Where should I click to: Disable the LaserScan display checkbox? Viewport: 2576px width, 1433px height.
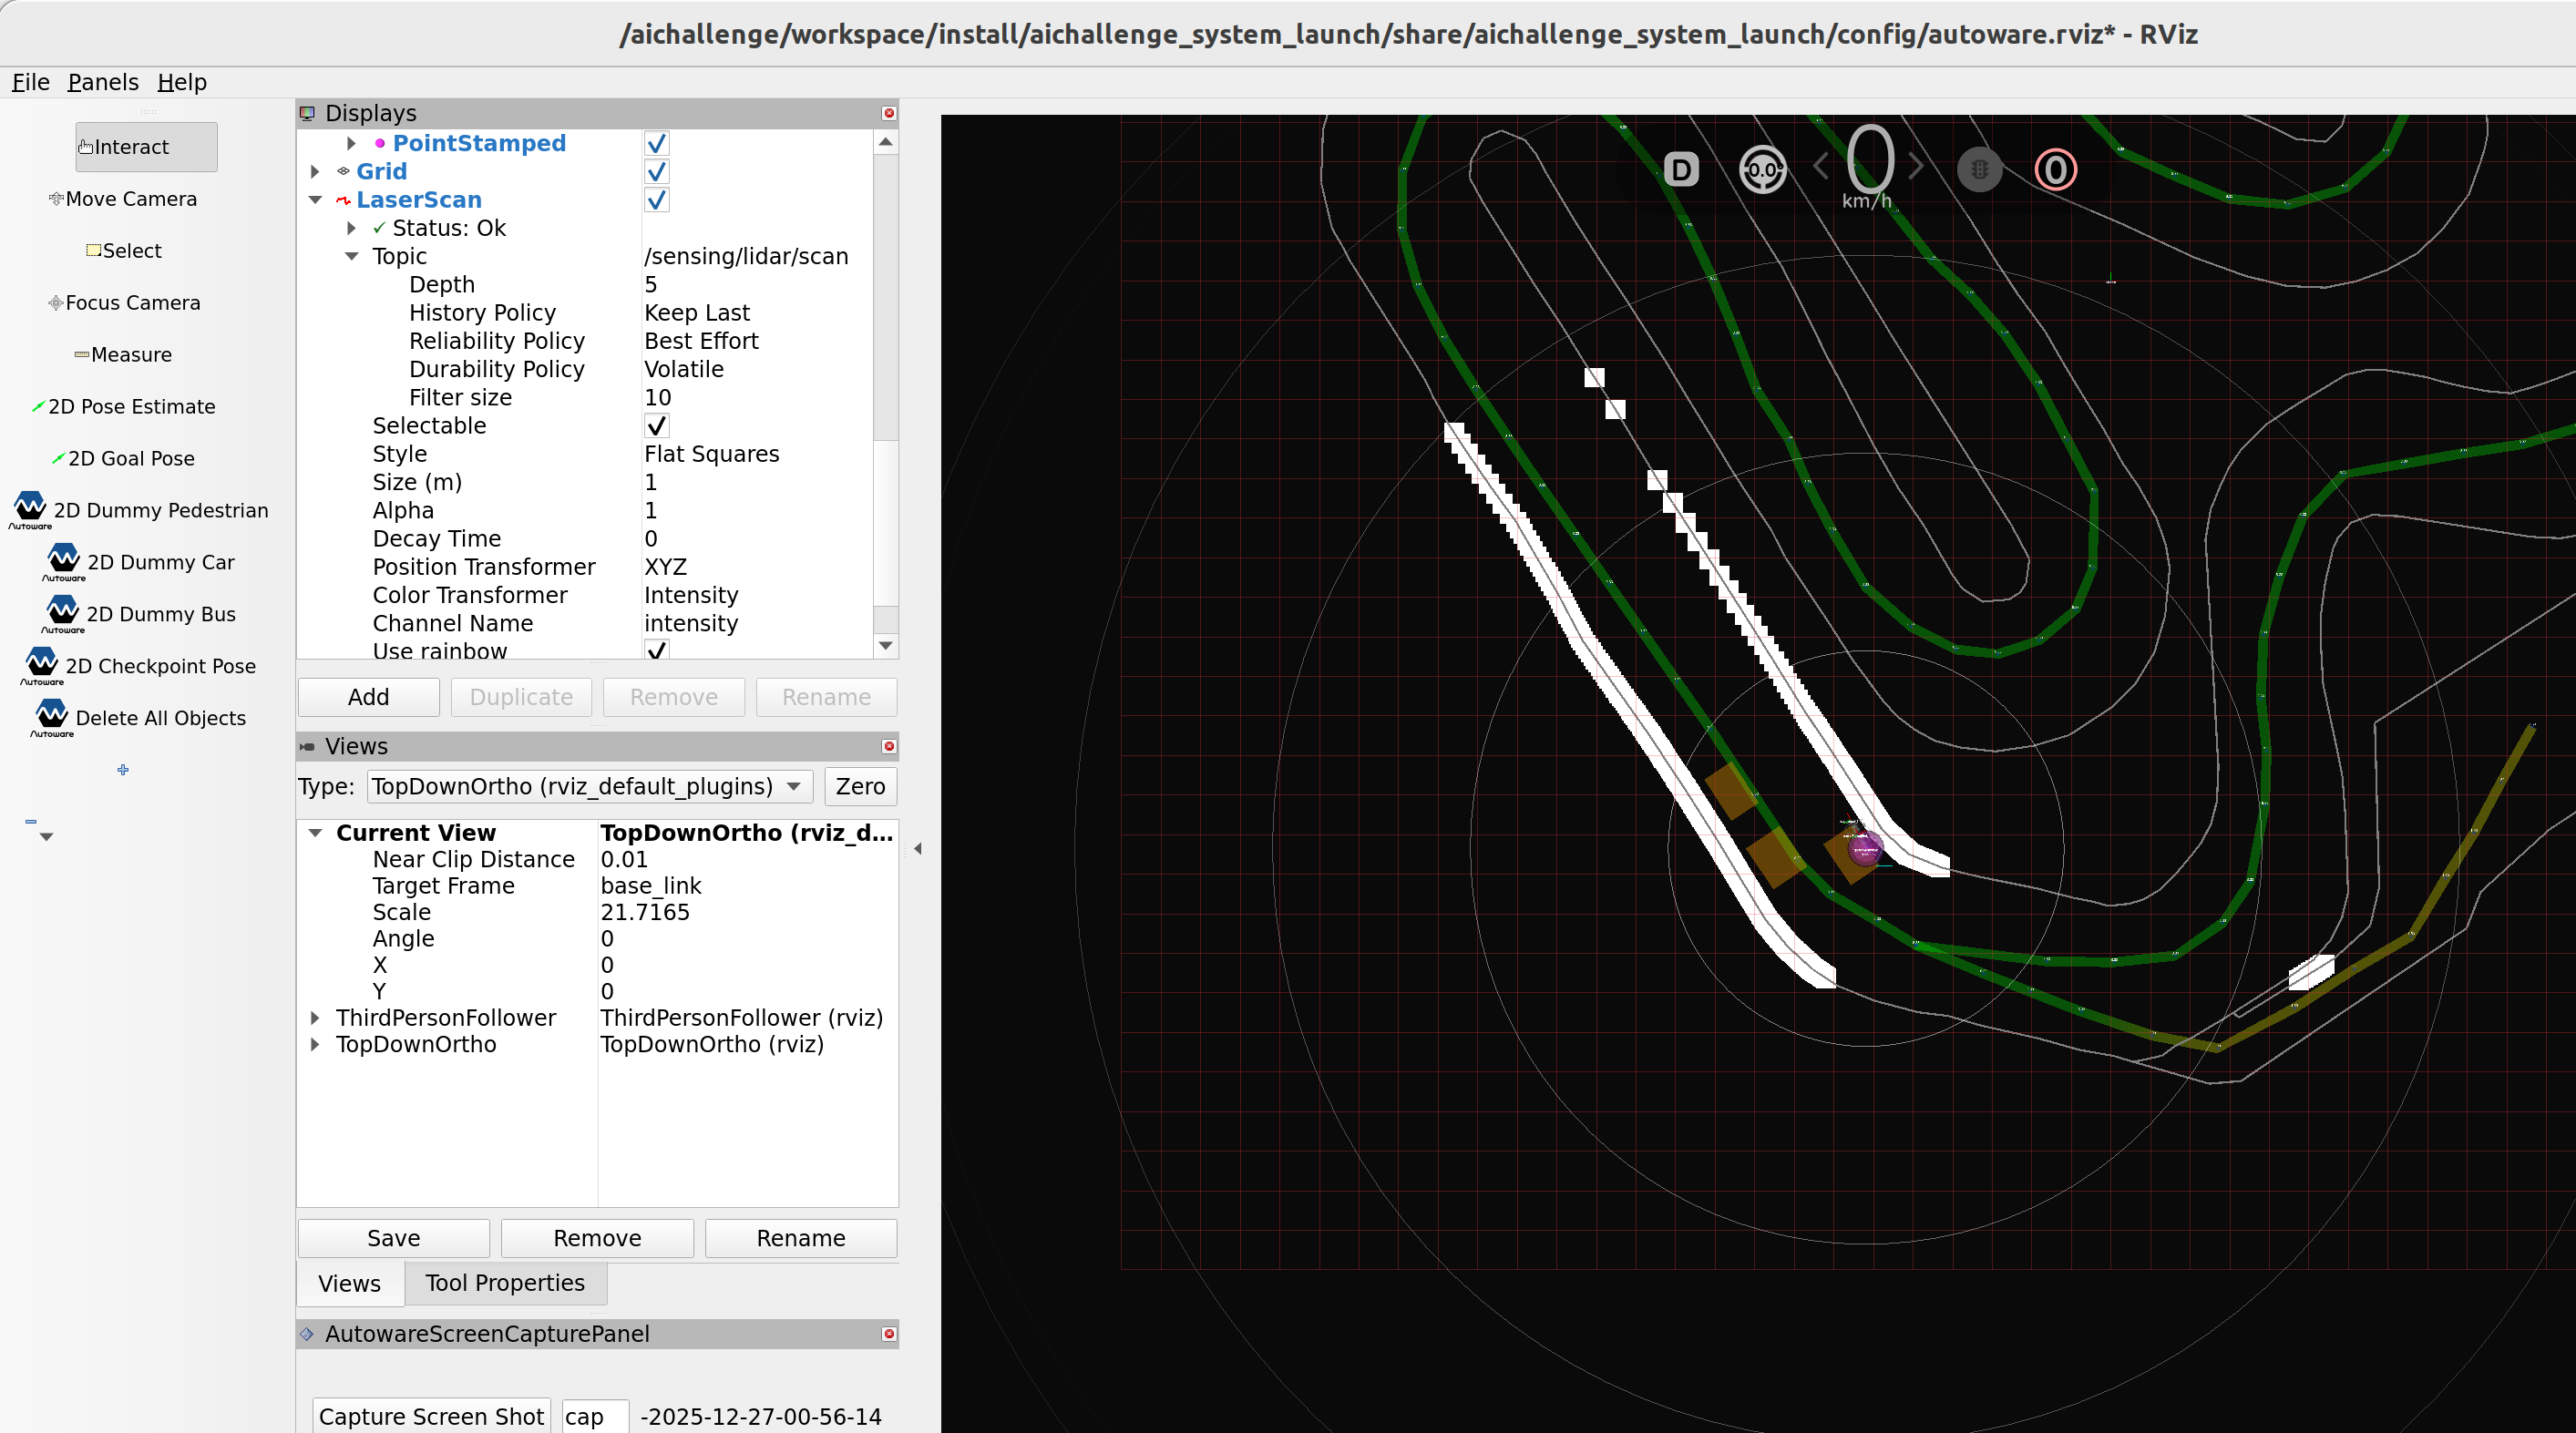click(656, 200)
